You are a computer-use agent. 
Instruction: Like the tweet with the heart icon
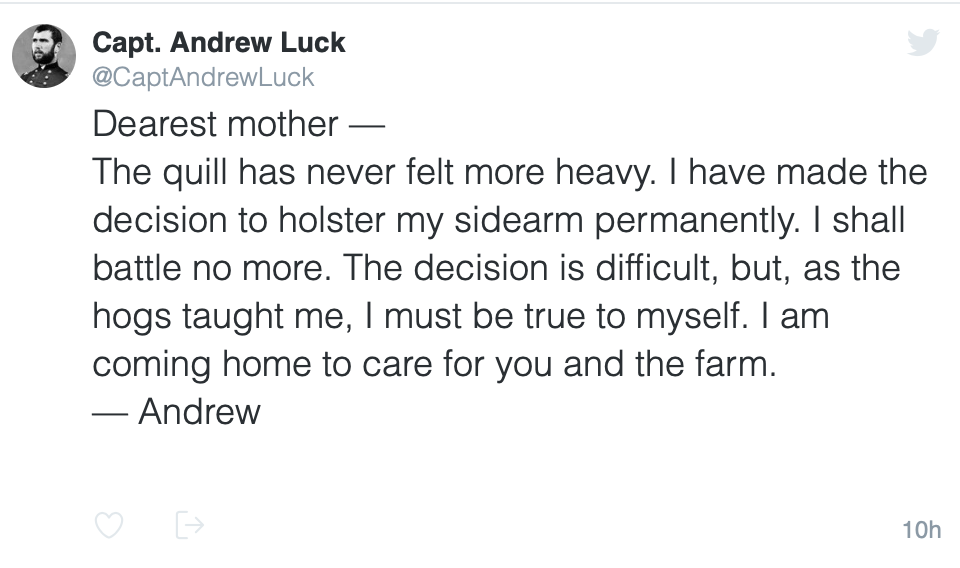pos(108,524)
